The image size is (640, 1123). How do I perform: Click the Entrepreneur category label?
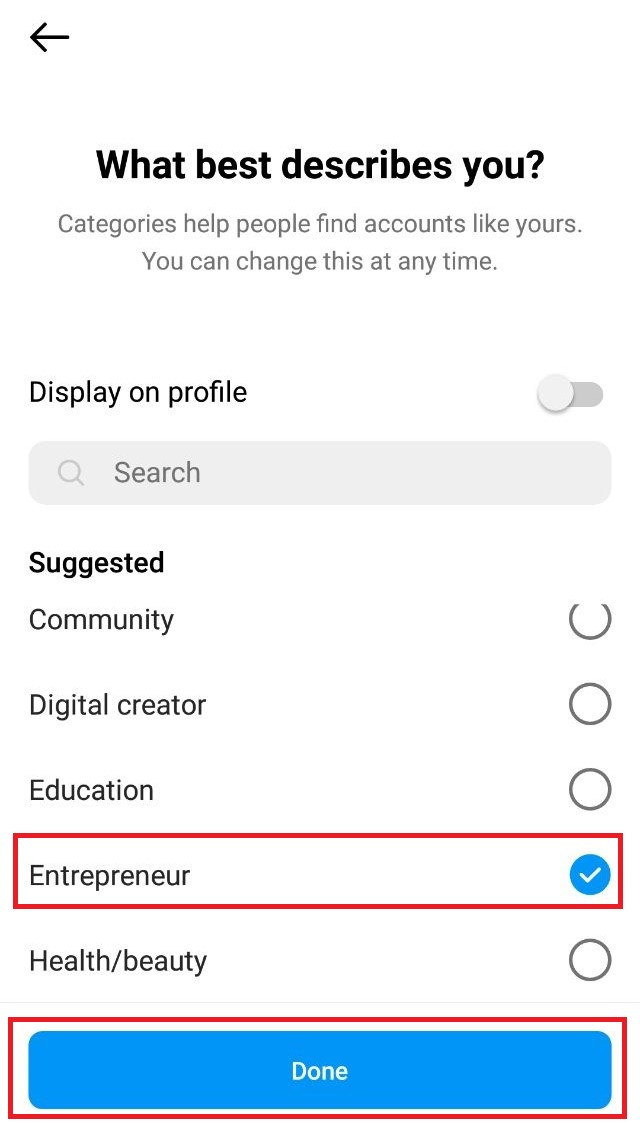(109, 876)
